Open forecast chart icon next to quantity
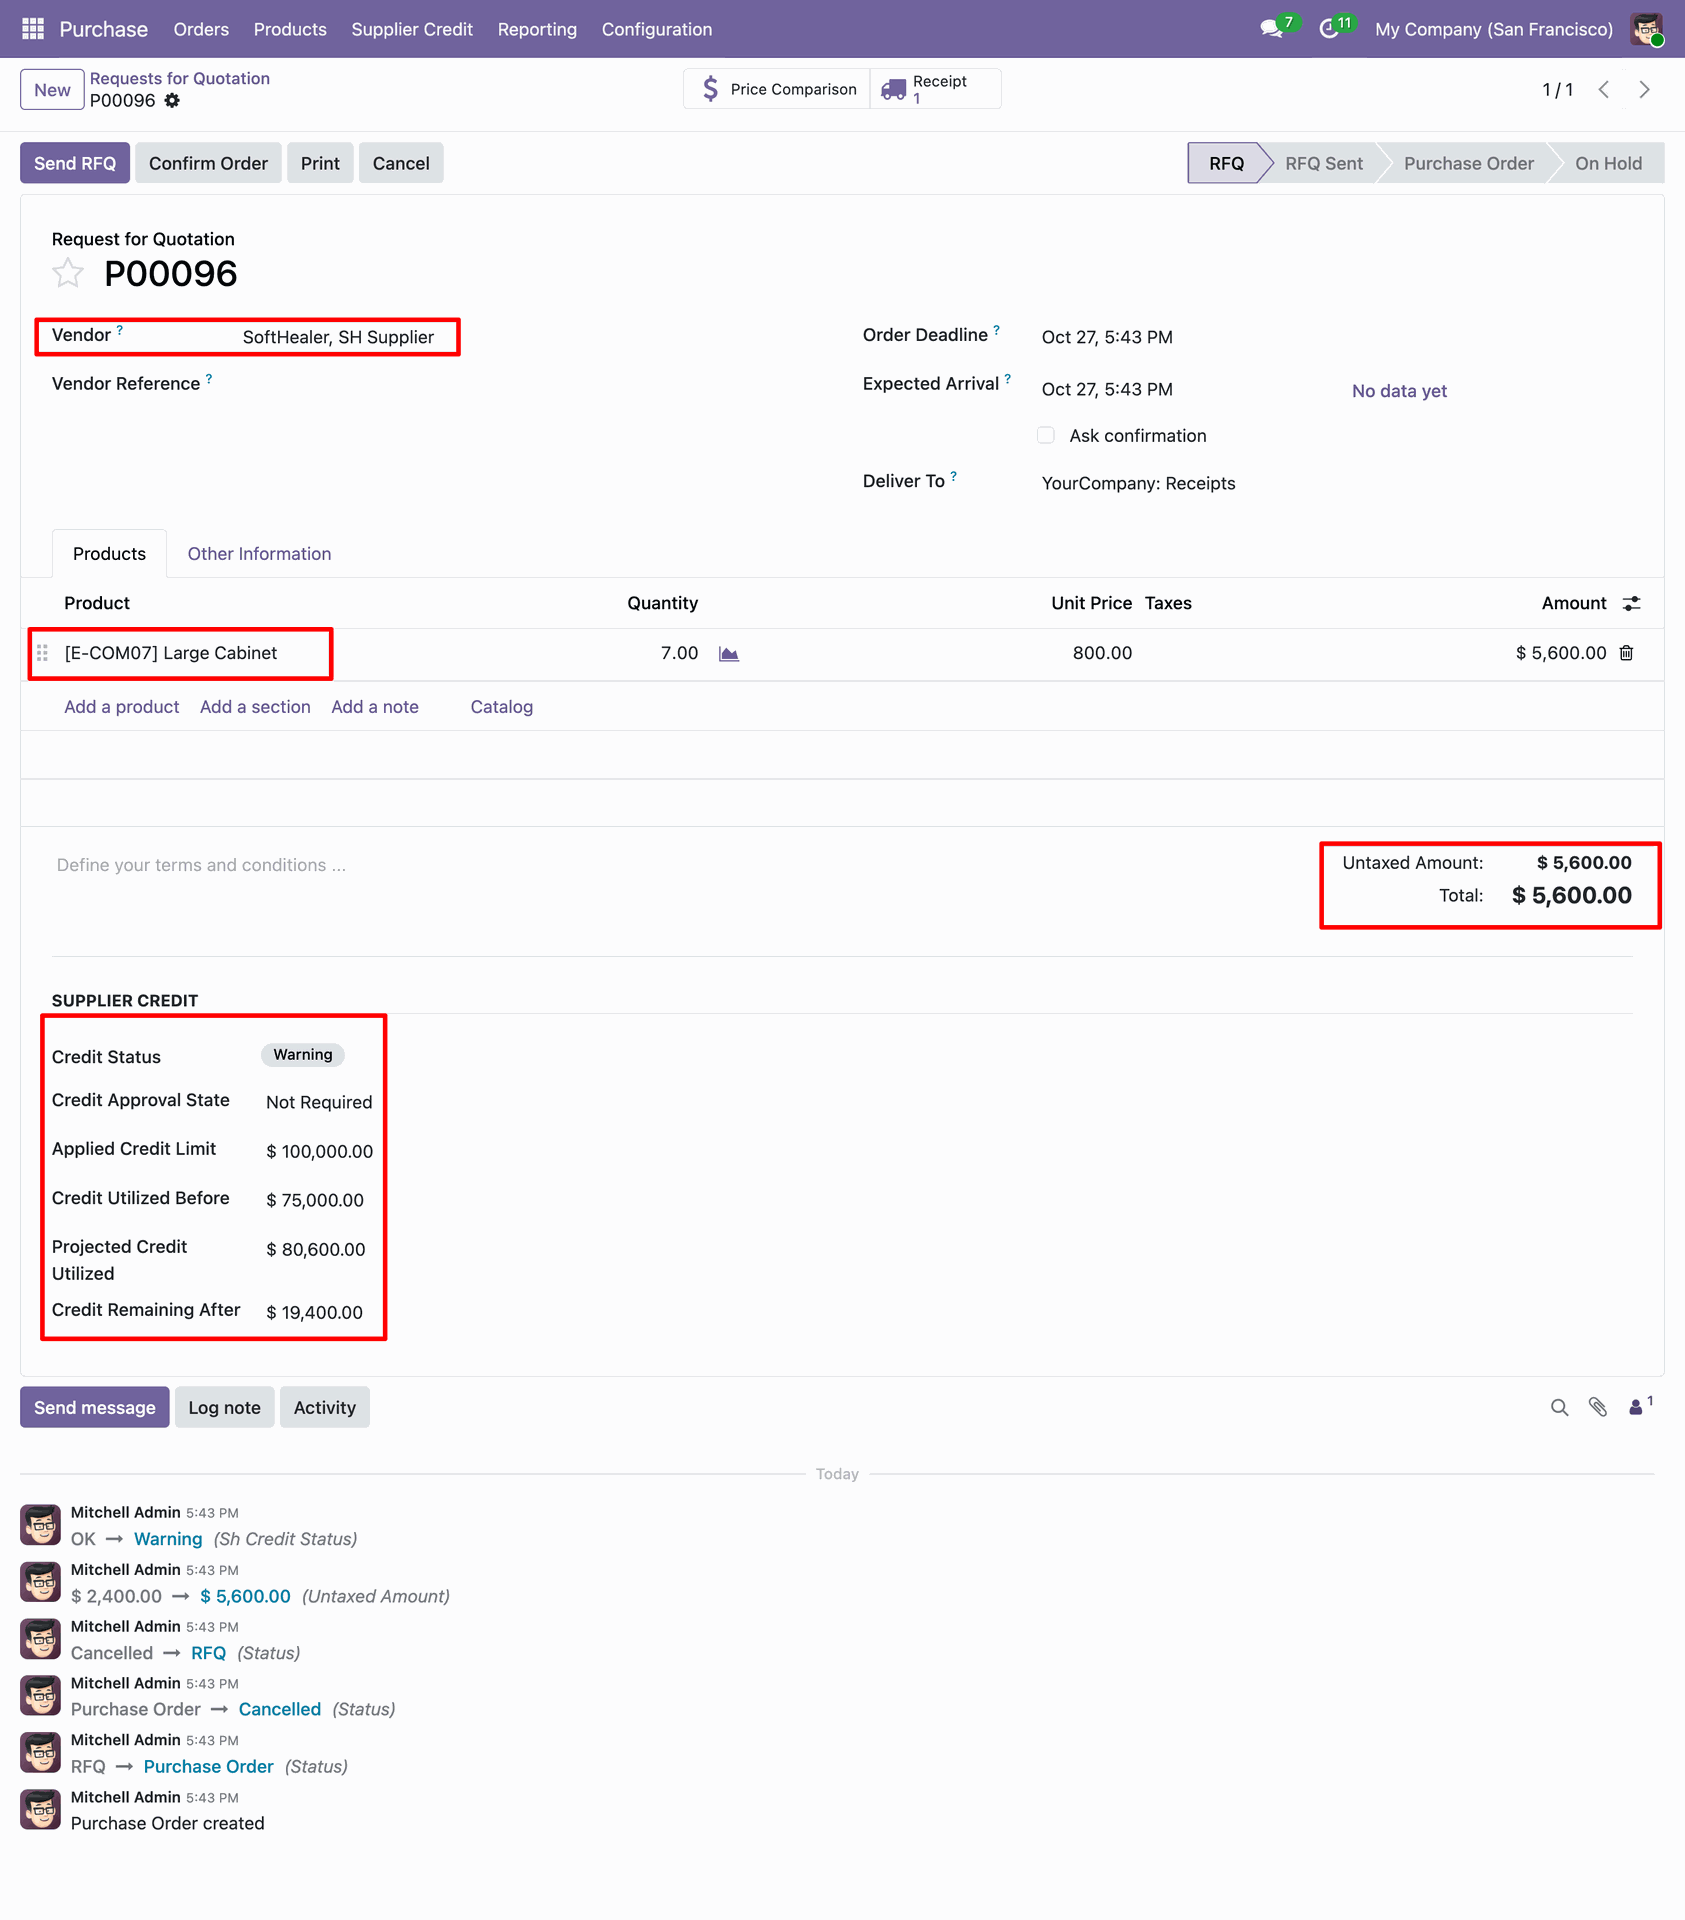This screenshot has height=1920, width=1685. (729, 654)
